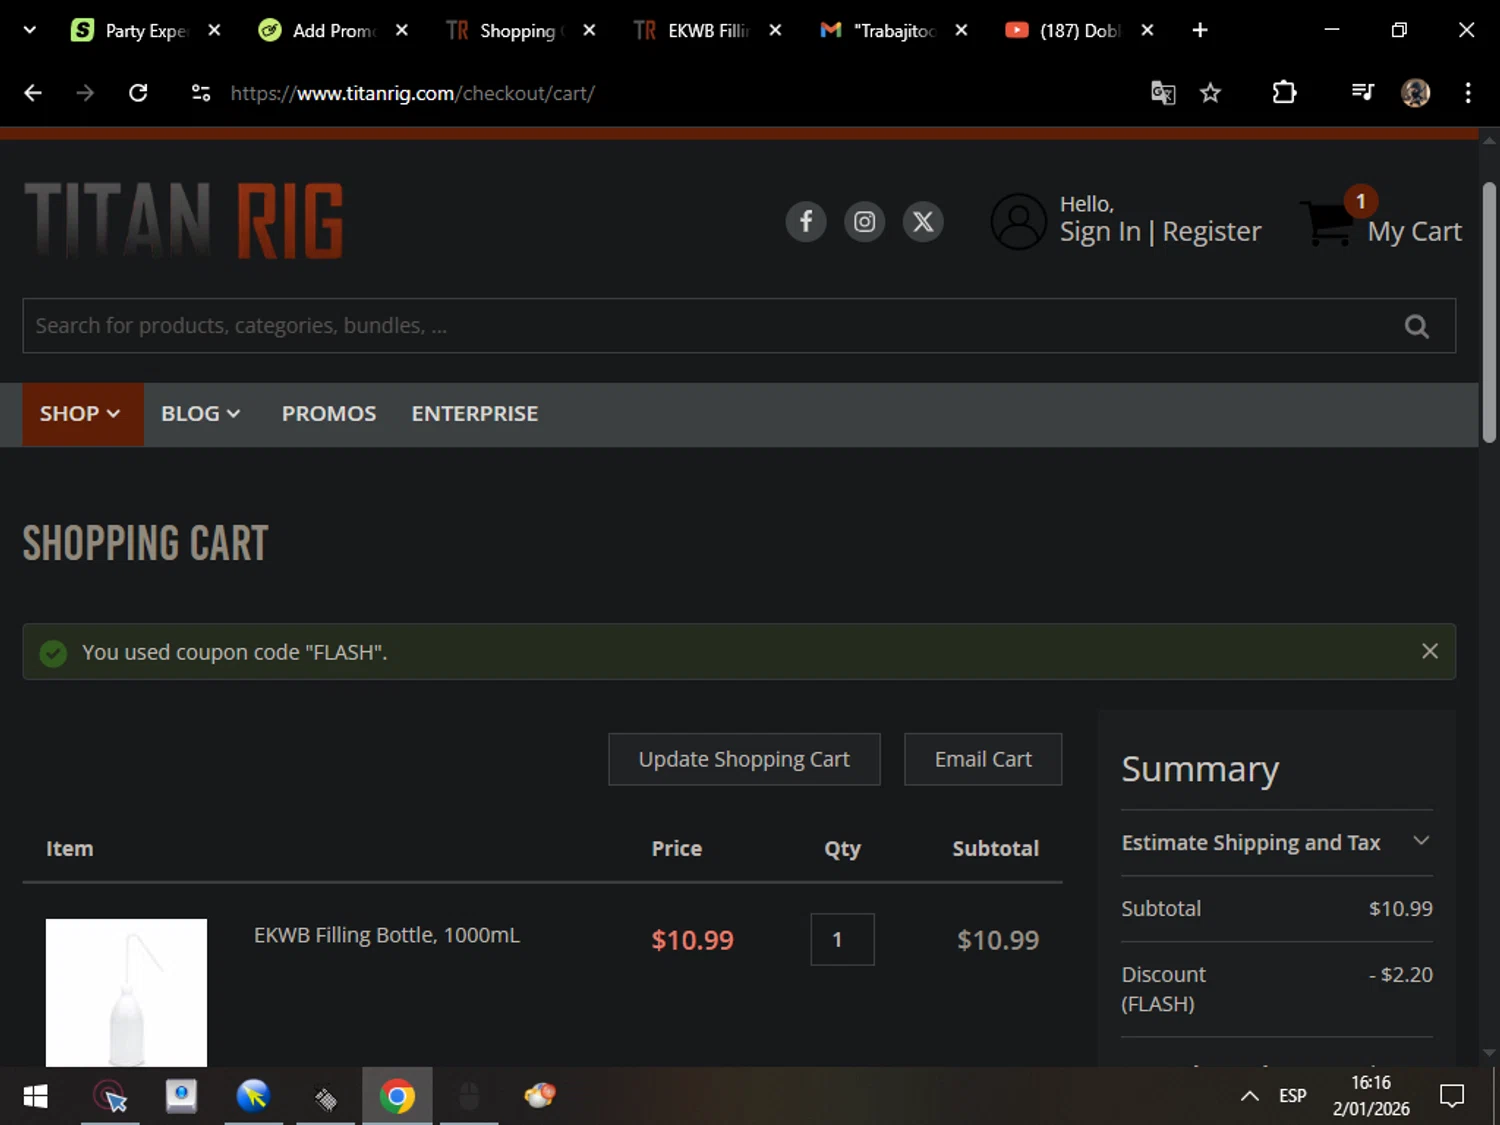Click the My Cart link text
This screenshot has height=1125, width=1500.
click(1414, 232)
